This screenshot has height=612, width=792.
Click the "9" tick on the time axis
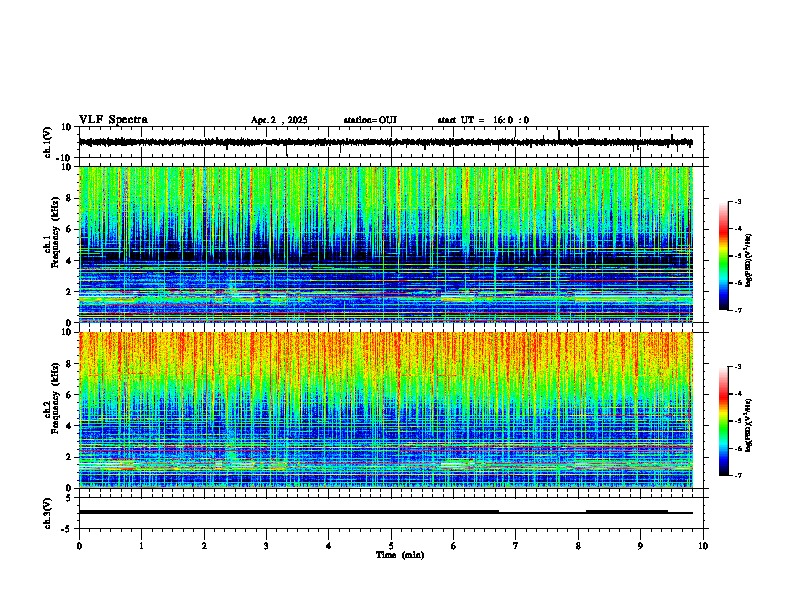640,546
